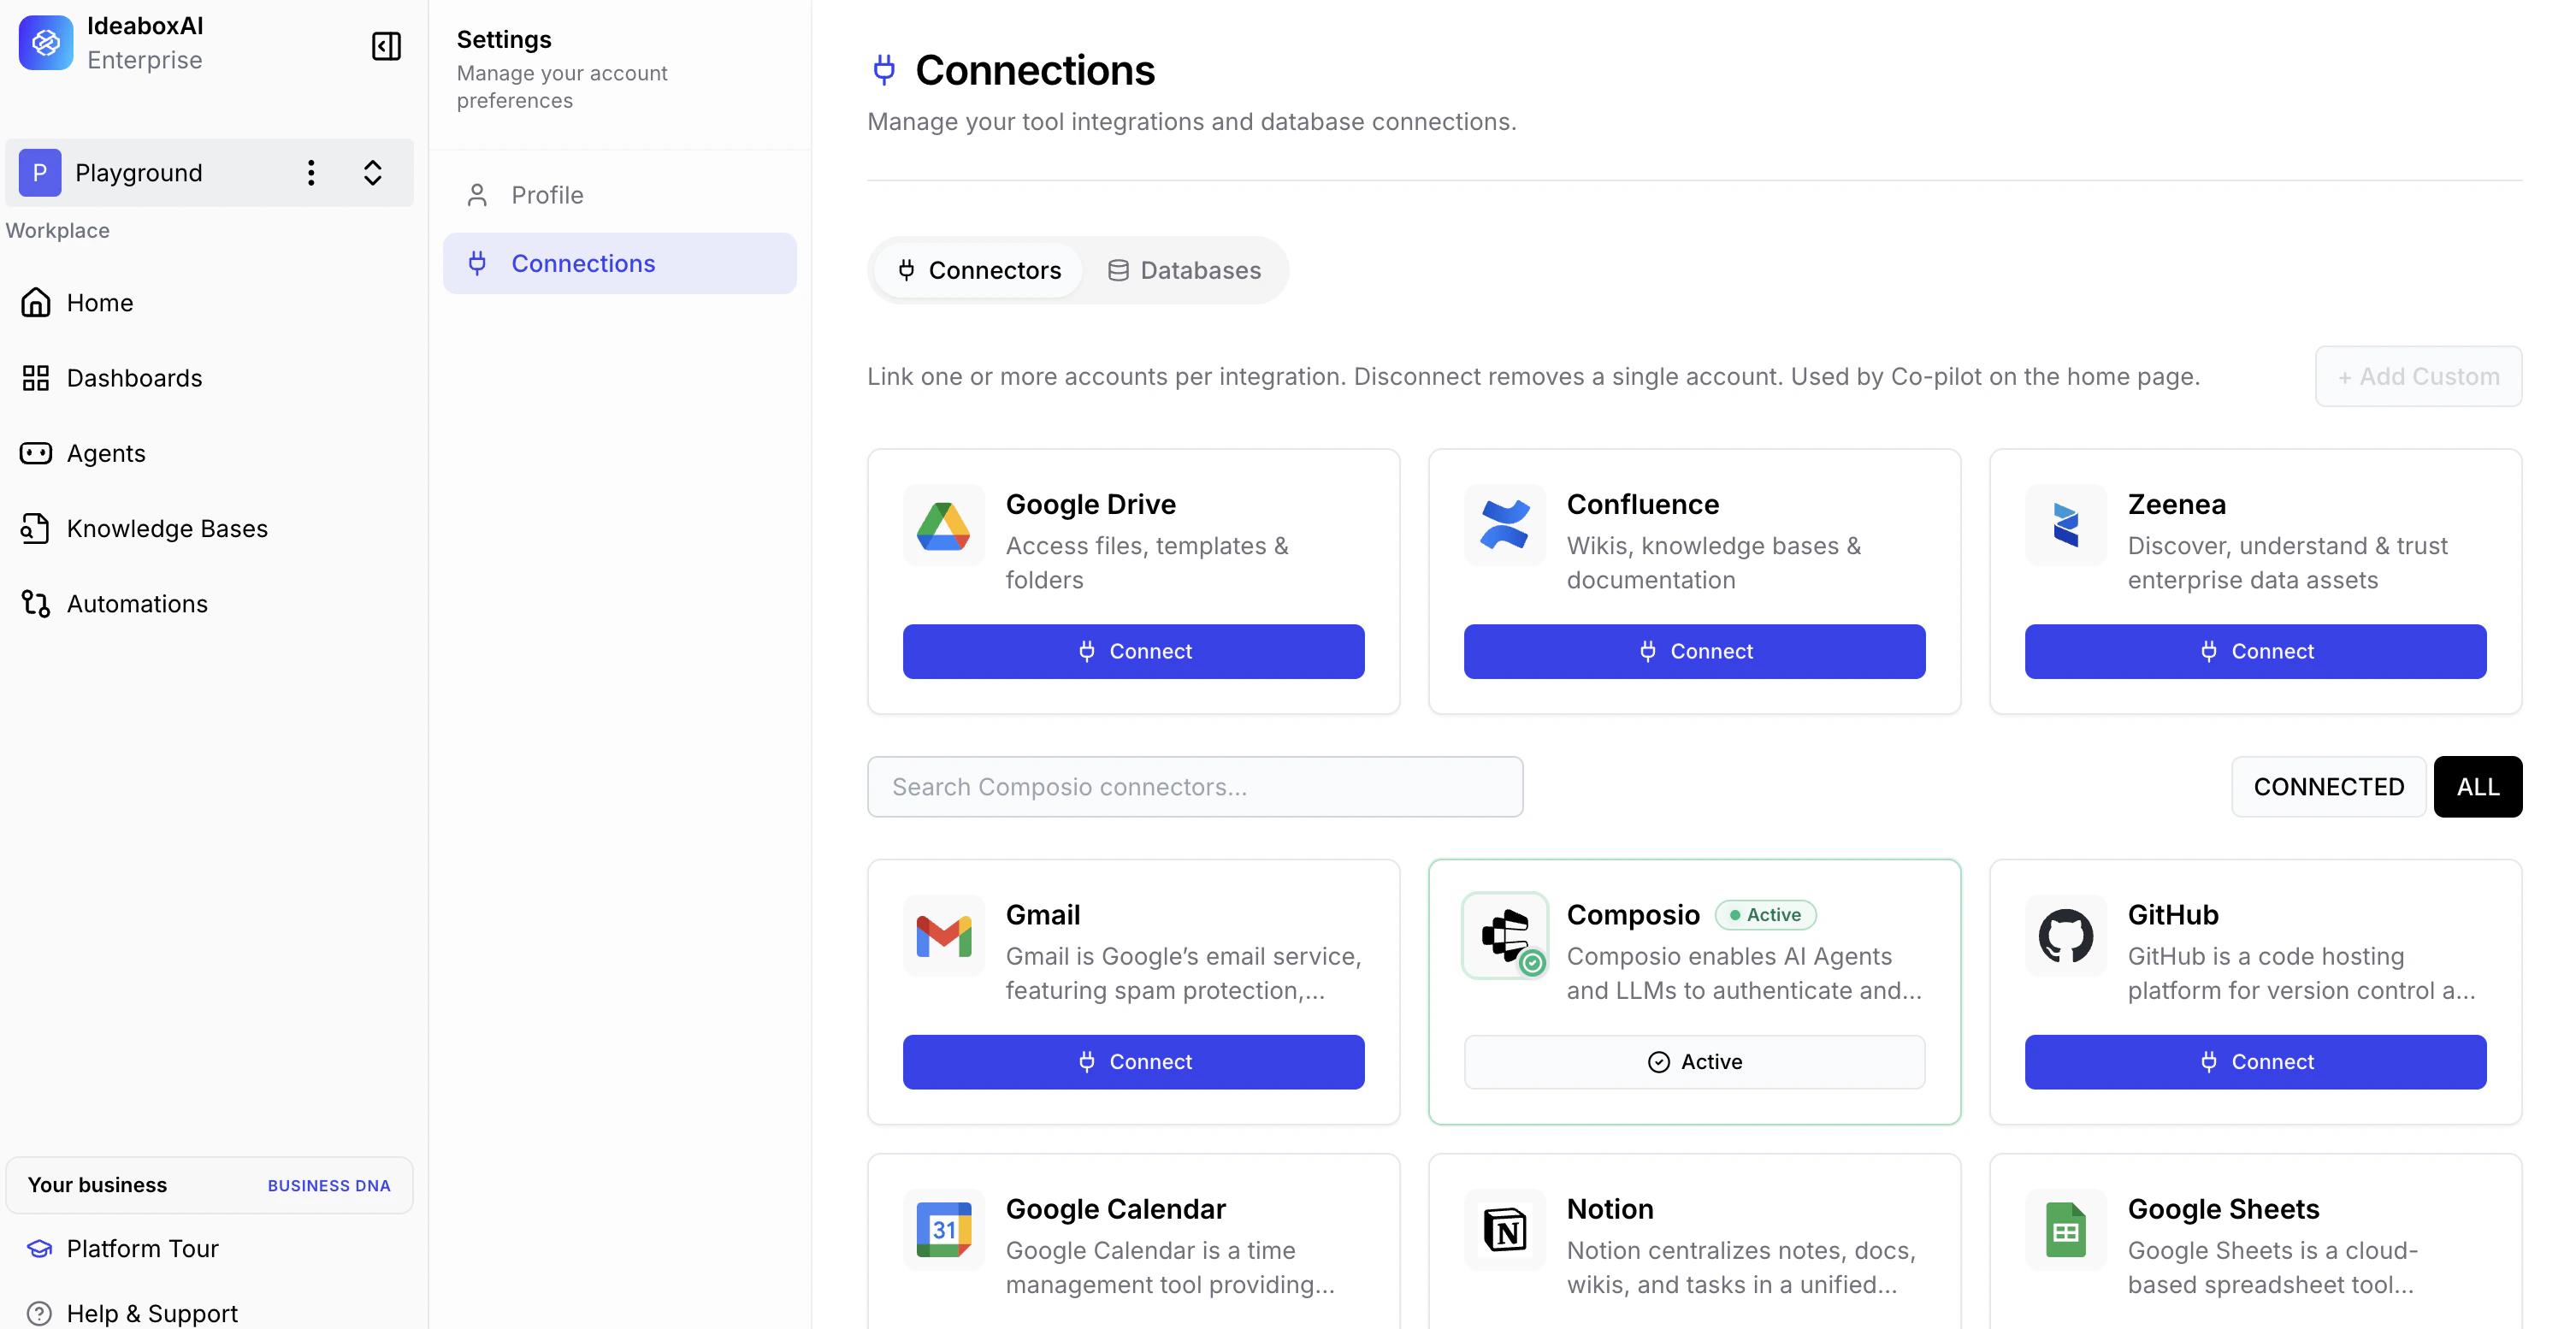The height and width of the screenshot is (1329, 2576).
Task: Show ALL connectors filter
Action: pos(2477,787)
